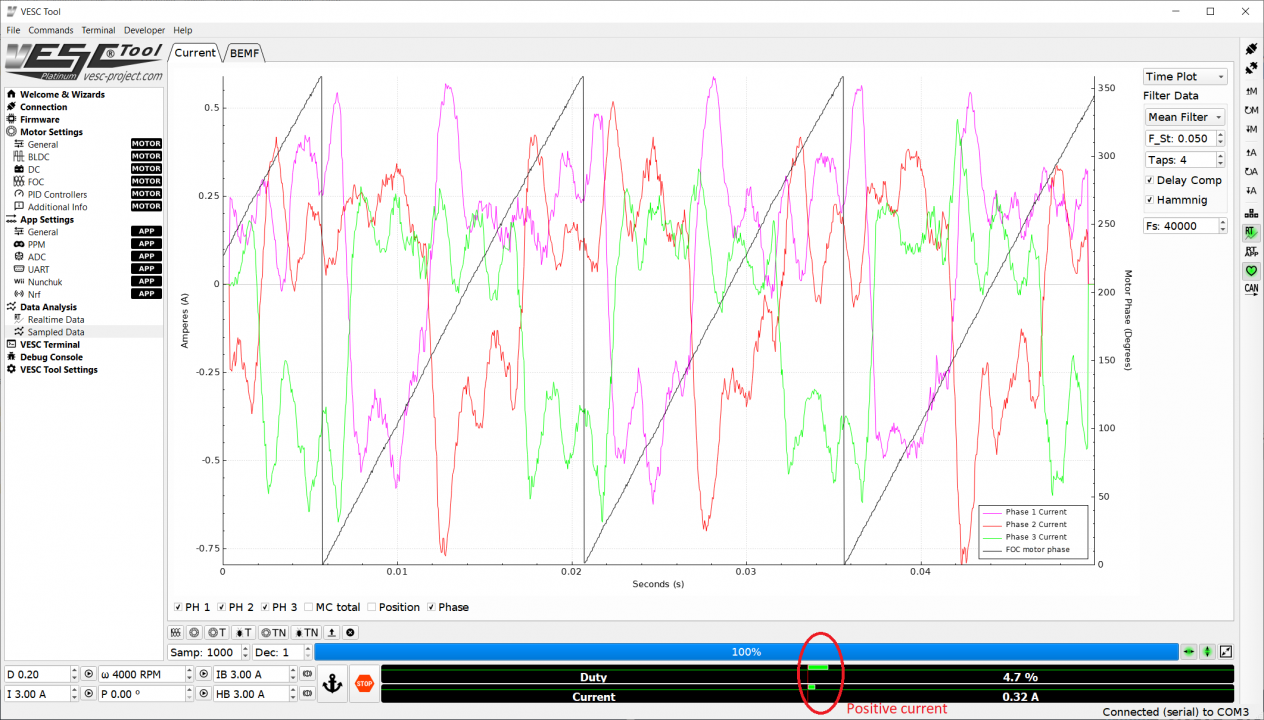Click the circle-TN sampling icon
The image size is (1264, 720).
click(x=273, y=632)
